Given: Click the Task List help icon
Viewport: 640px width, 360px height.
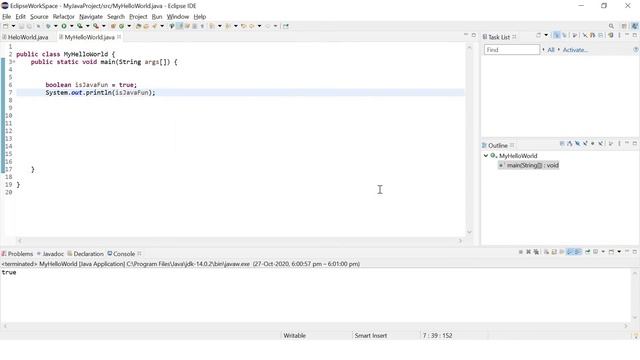Looking at the screenshot, I should (636, 50).
